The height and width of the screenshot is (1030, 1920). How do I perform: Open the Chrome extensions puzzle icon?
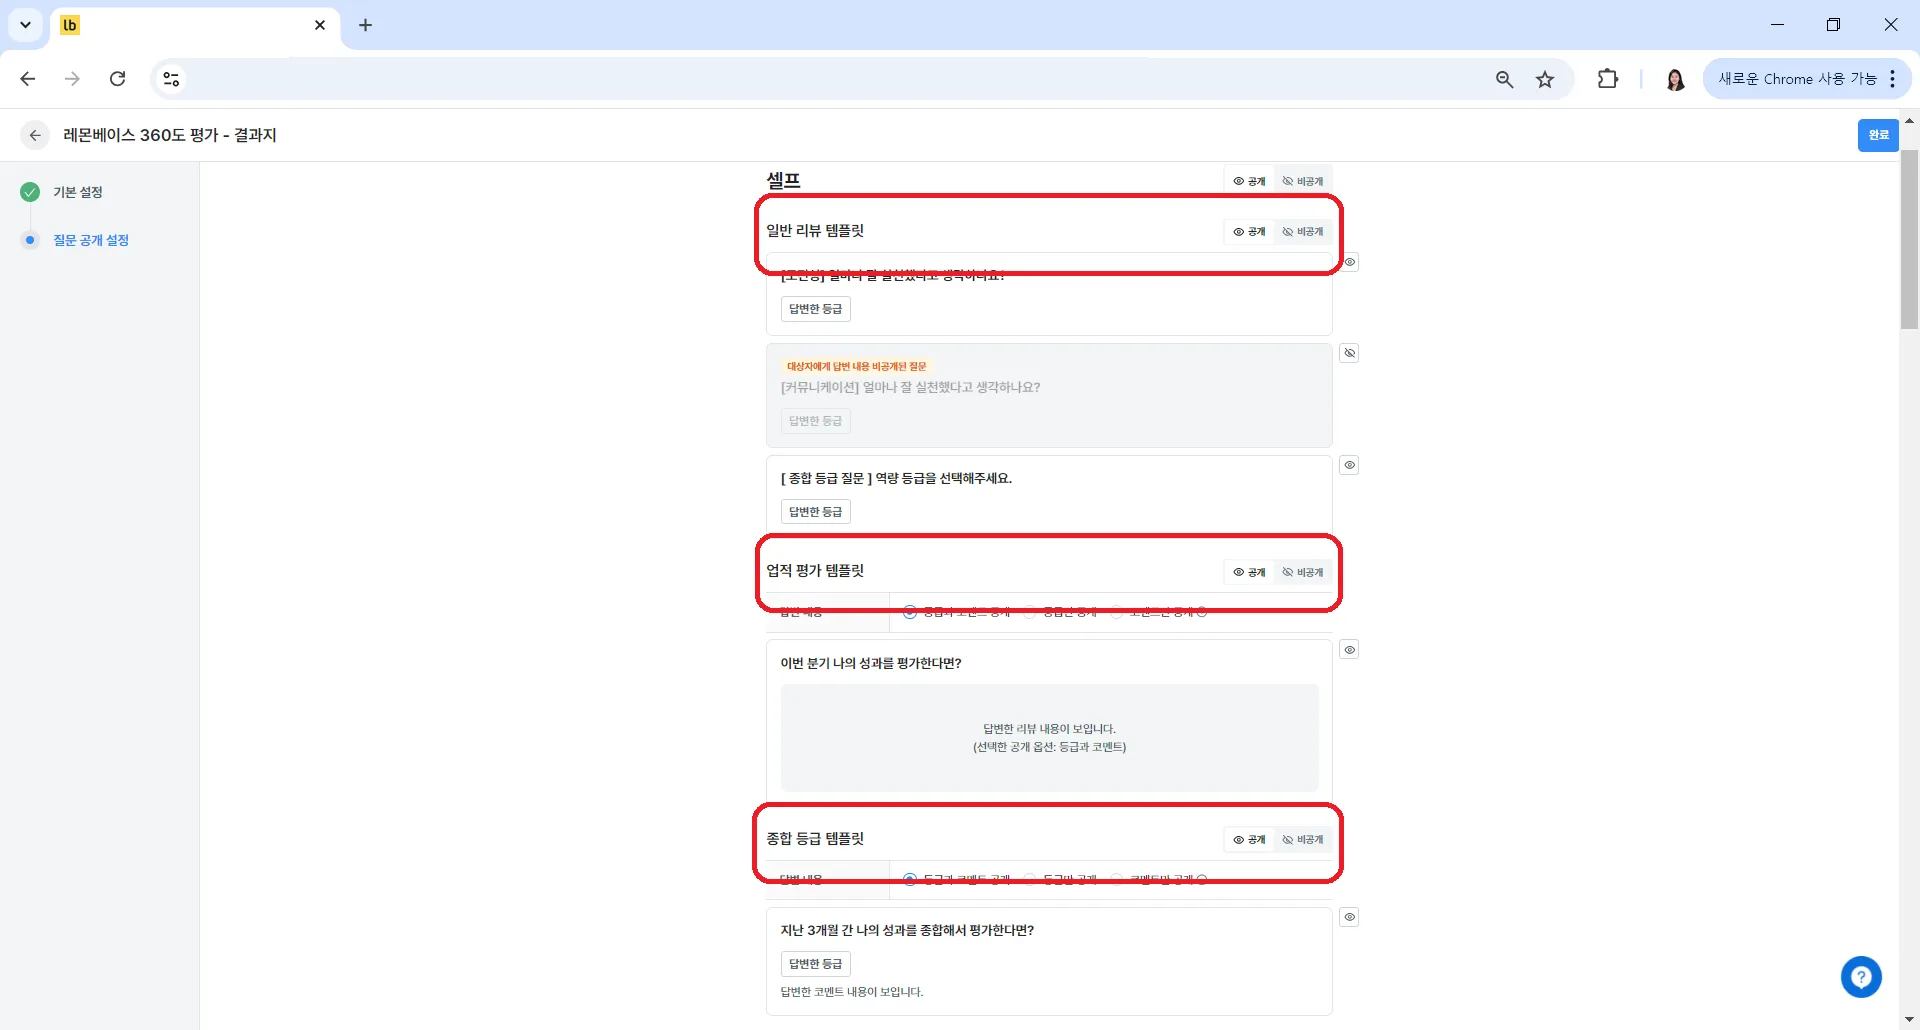pyautogui.click(x=1608, y=79)
